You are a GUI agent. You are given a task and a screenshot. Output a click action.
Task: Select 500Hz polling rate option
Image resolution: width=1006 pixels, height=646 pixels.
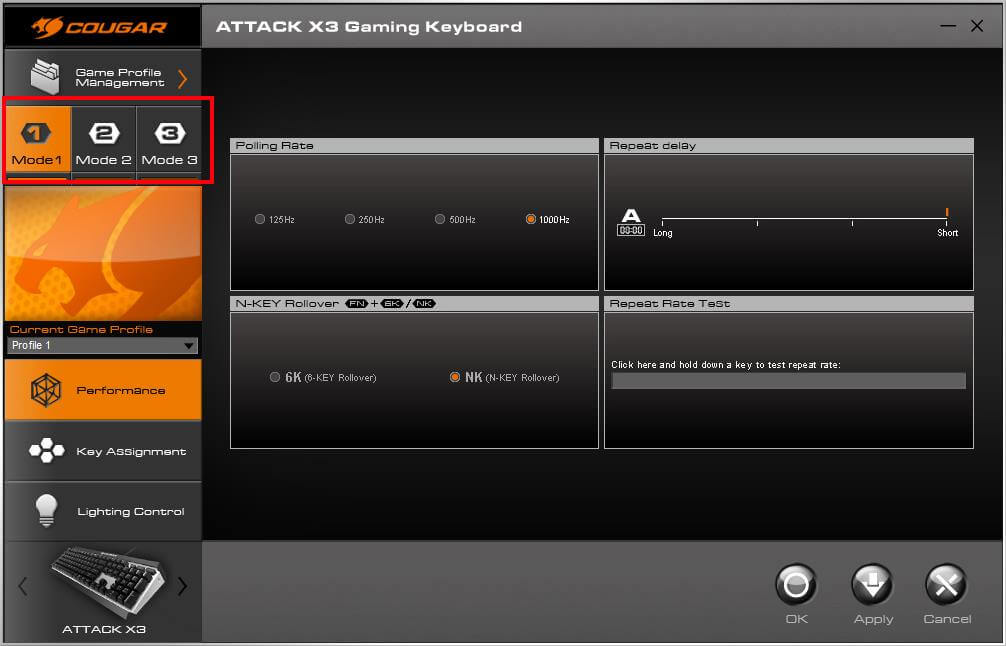click(440, 219)
